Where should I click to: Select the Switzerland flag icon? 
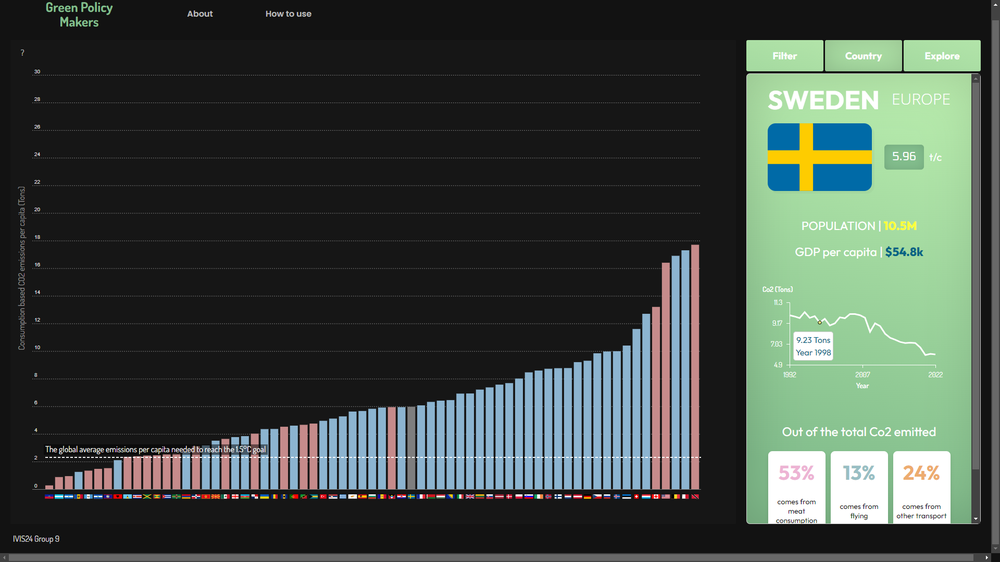tap(636, 496)
